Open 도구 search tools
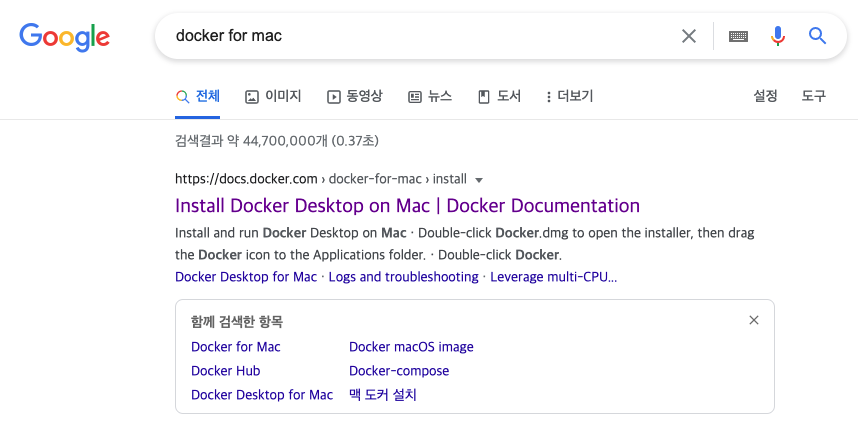 click(x=813, y=96)
